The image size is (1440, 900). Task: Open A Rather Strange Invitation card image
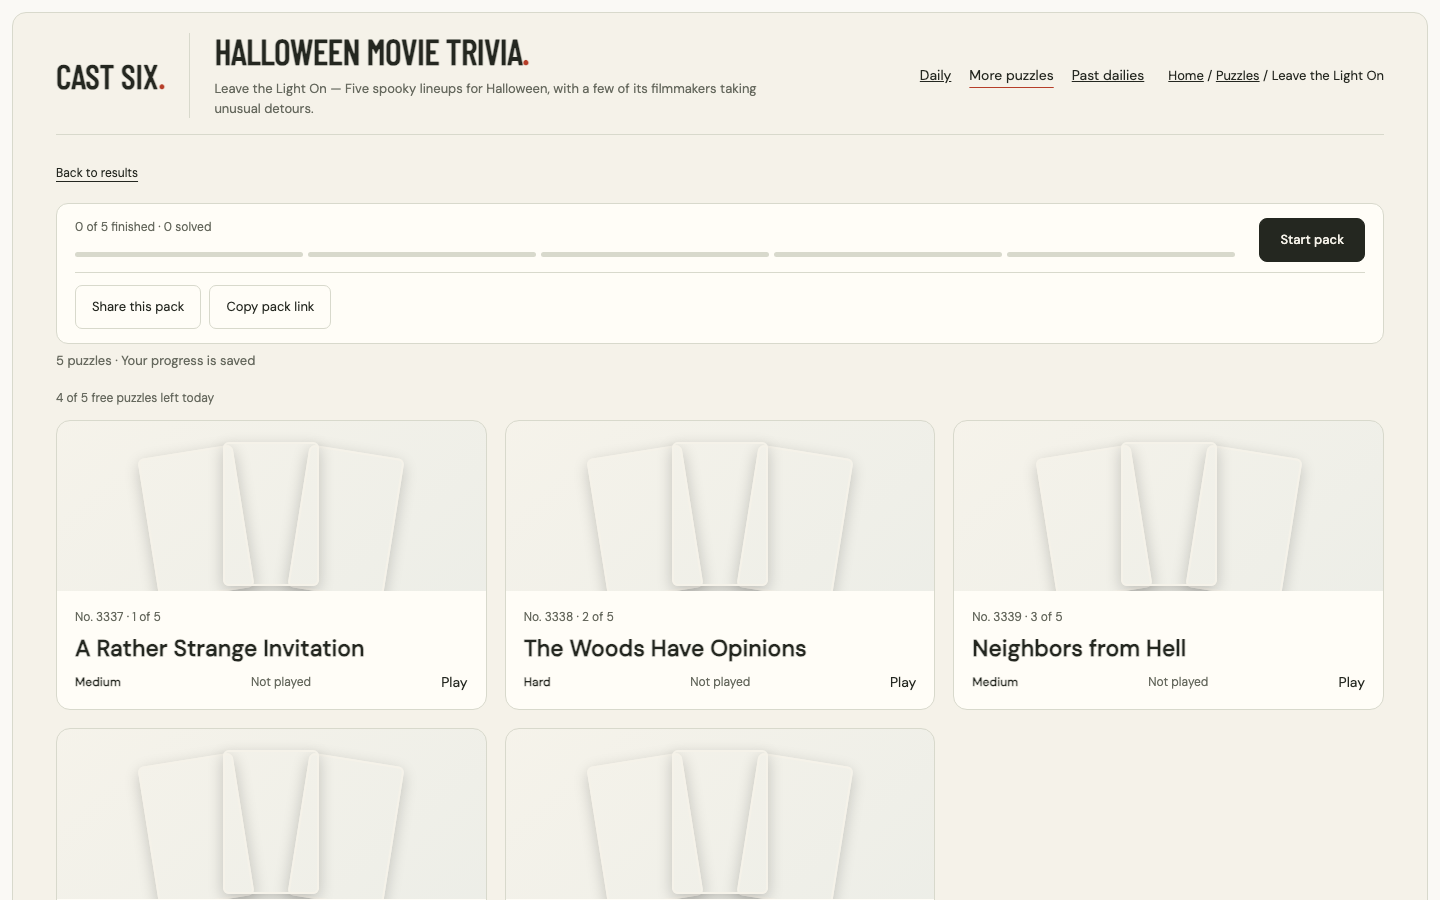[271, 506]
